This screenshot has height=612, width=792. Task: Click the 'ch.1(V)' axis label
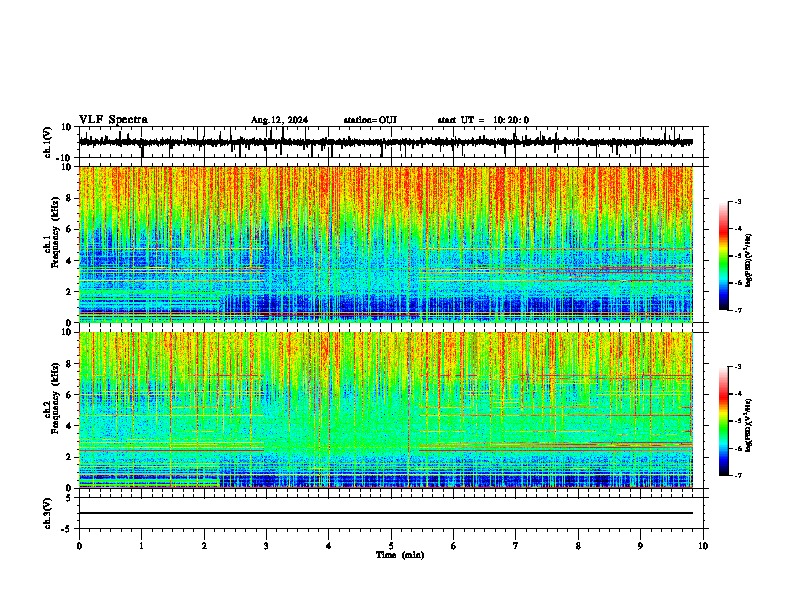tap(47, 142)
